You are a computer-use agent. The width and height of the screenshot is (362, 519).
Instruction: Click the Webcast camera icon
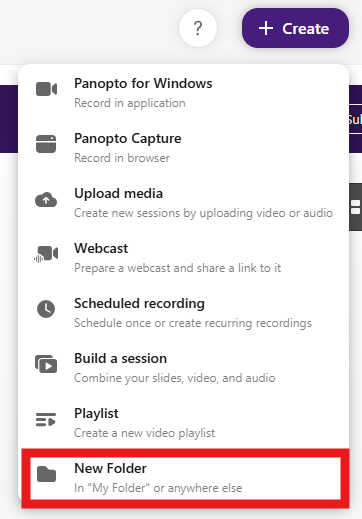pos(46,254)
